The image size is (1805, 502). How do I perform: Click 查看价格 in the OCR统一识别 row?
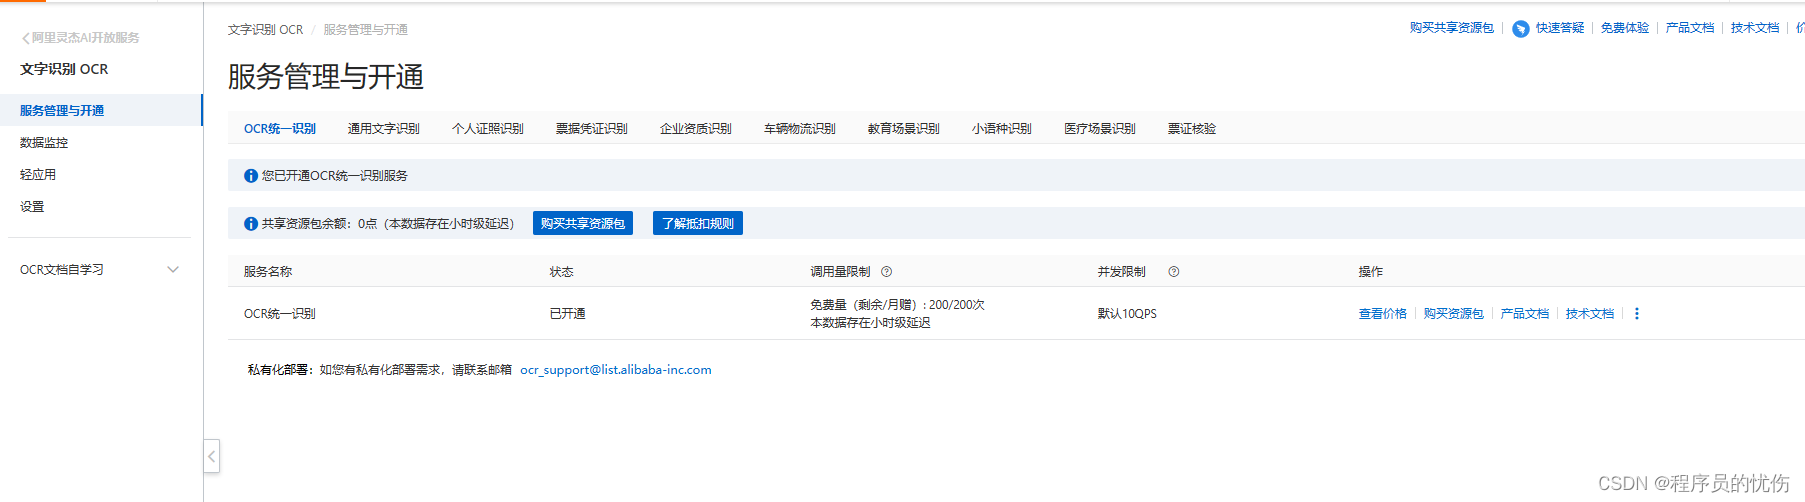(x=1383, y=314)
